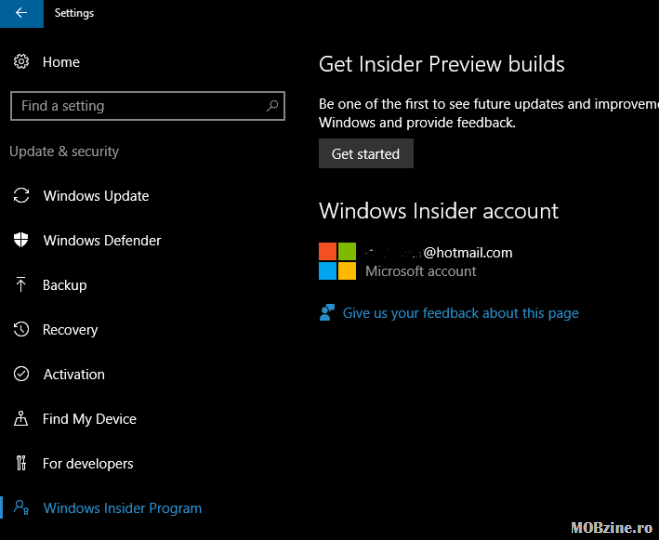Viewport: 659px width, 540px height.
Task: Focus the 'Find a setting' search field
Action: coord(140,106)
